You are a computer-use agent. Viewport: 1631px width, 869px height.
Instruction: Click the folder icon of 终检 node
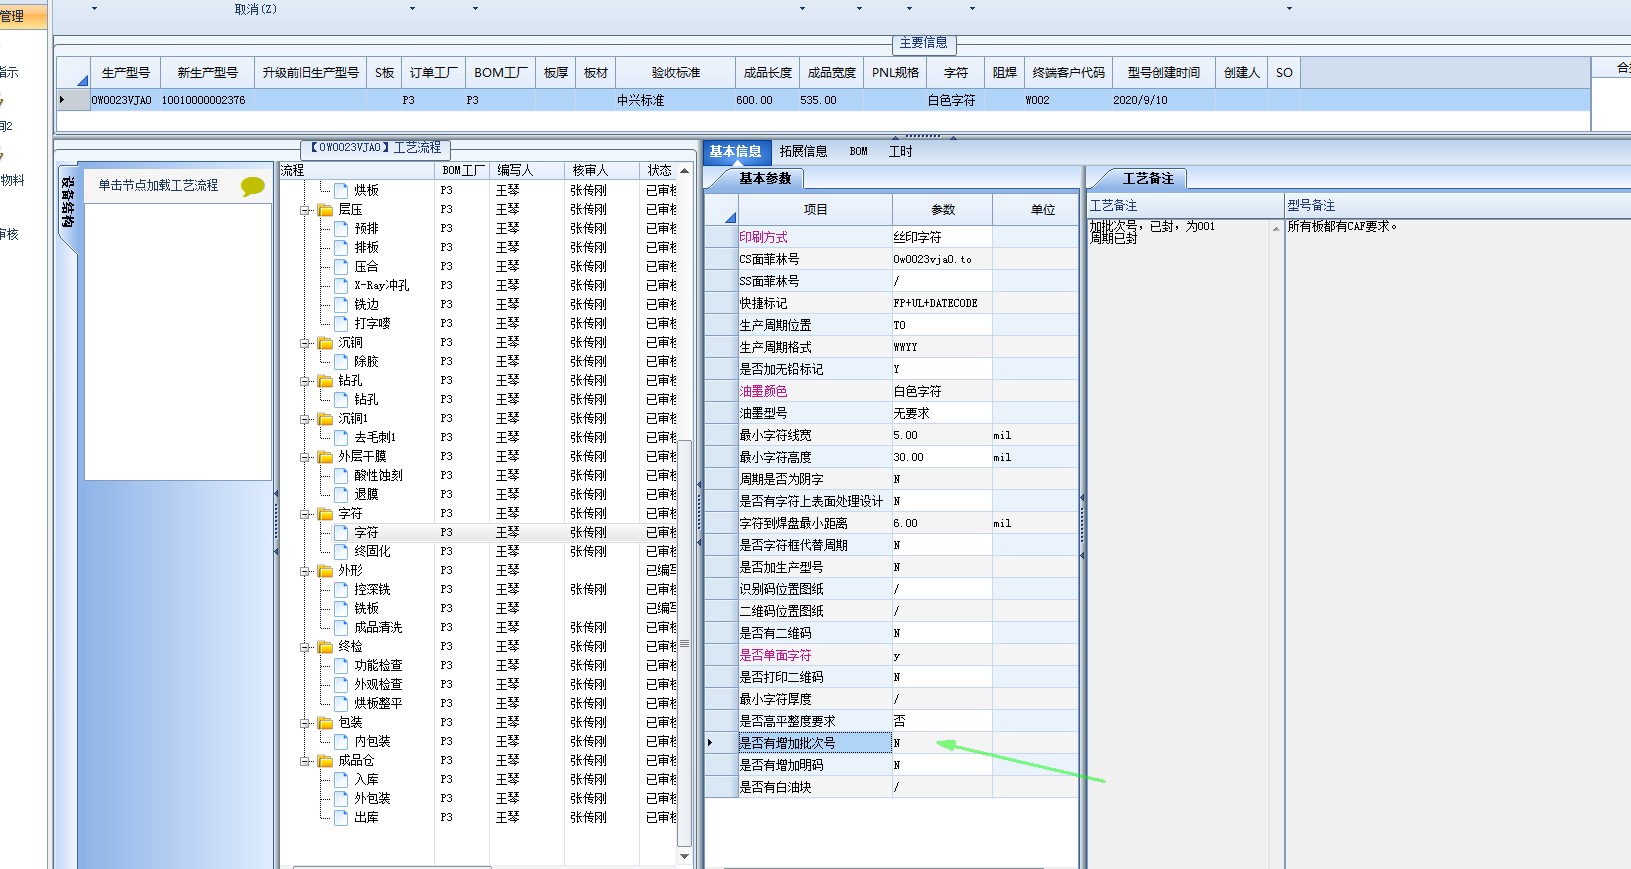point(325,647)
